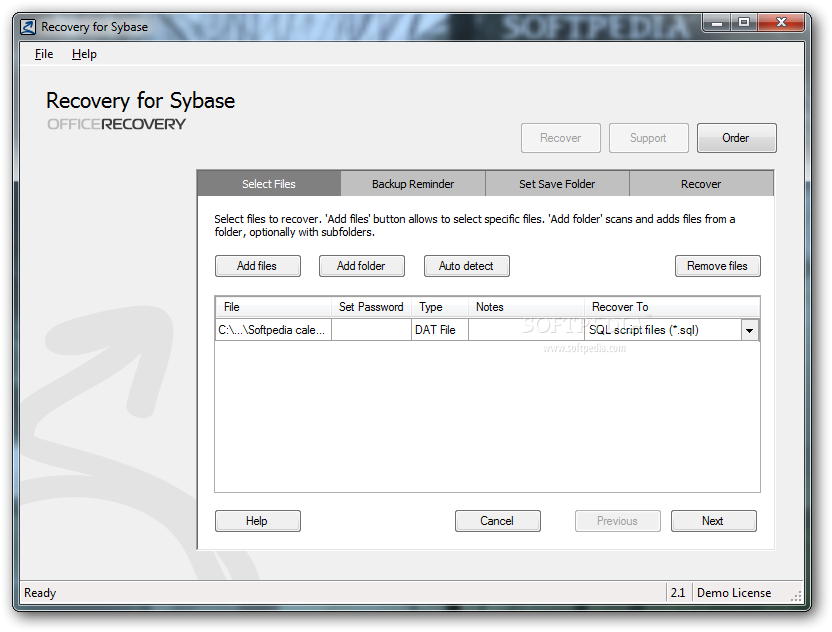Screen dimensions: 832x632
Task: Click the Recover To column header
Action: click(672, 307)
